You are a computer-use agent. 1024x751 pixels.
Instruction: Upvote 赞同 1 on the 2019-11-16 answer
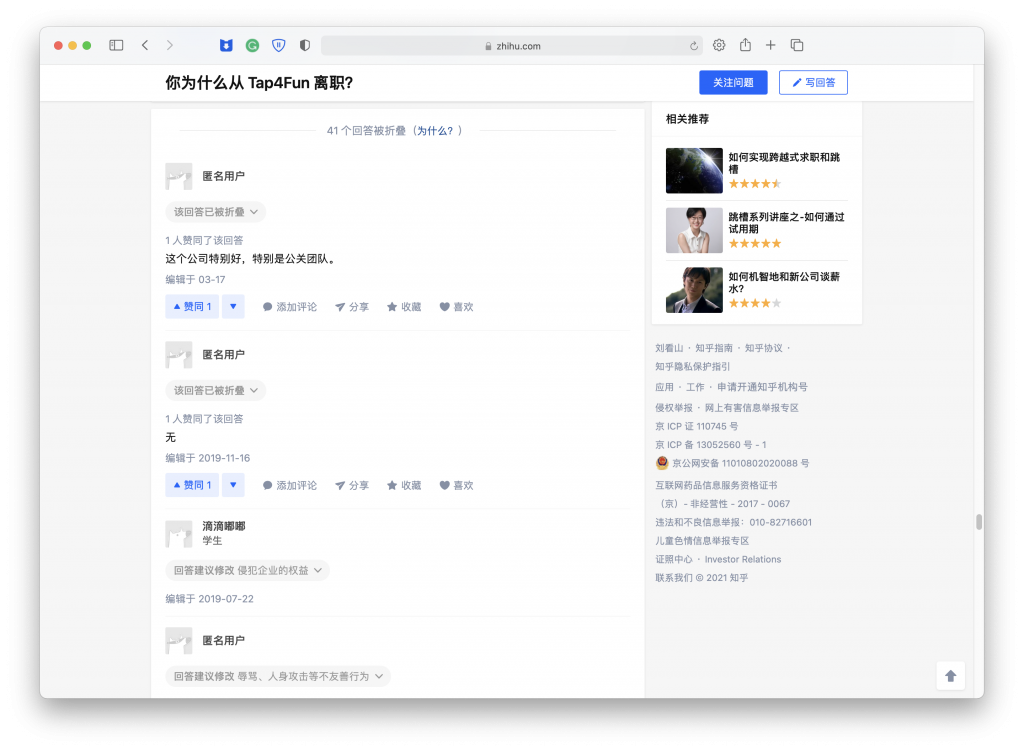[x=192, y=485]
